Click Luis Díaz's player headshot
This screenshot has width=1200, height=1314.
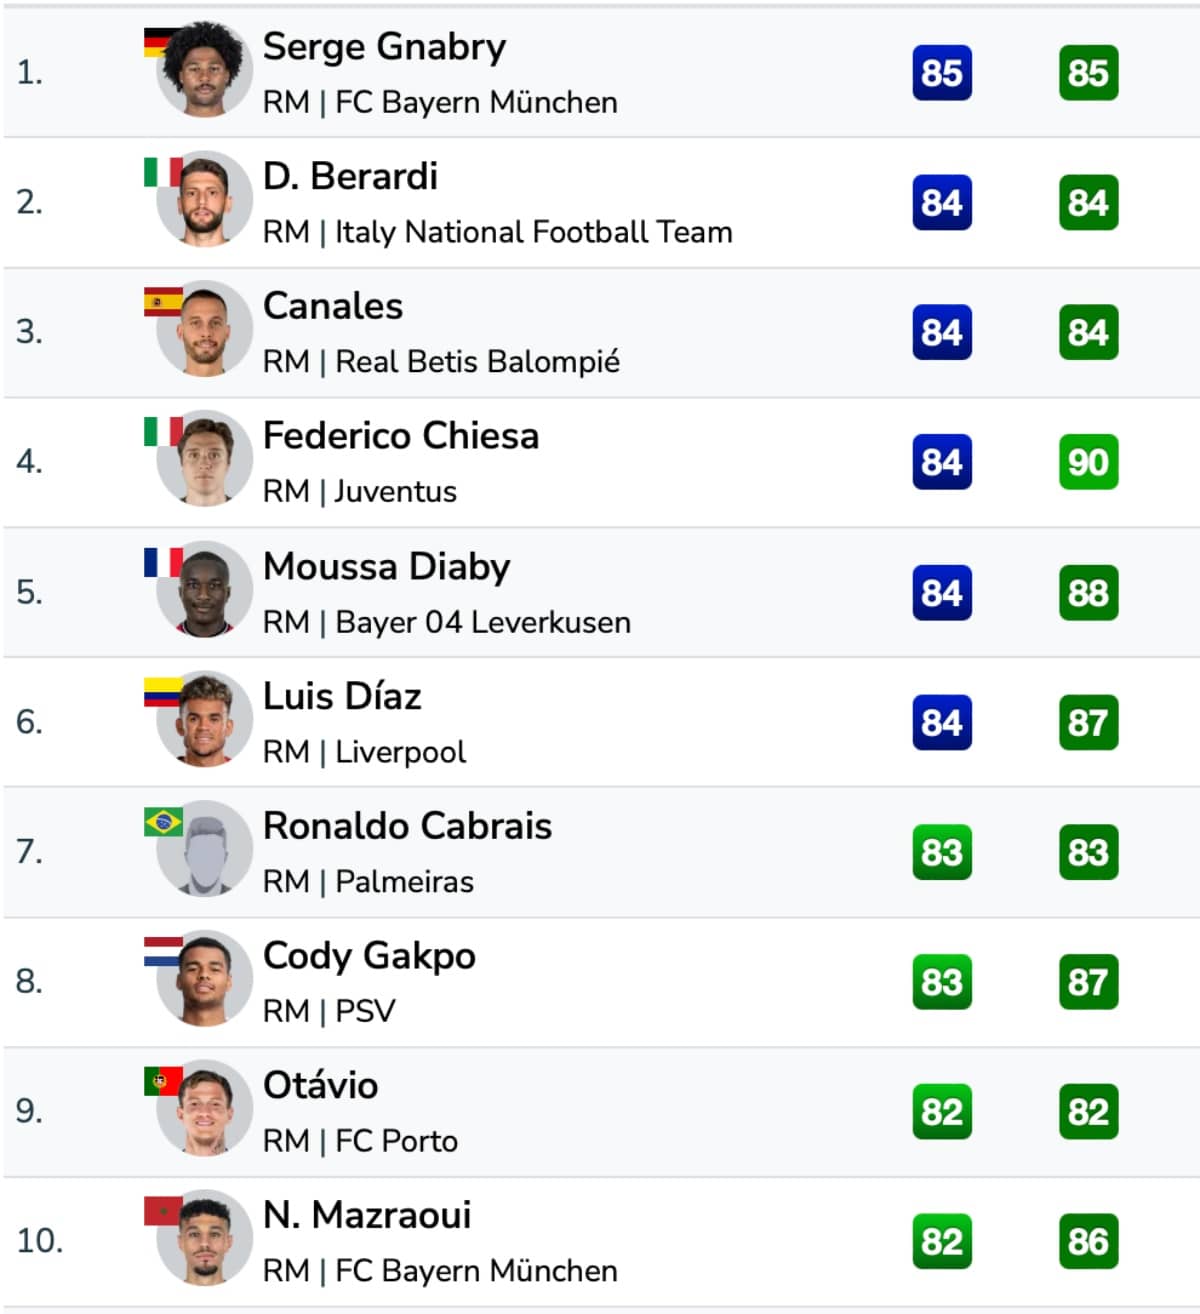204,718
